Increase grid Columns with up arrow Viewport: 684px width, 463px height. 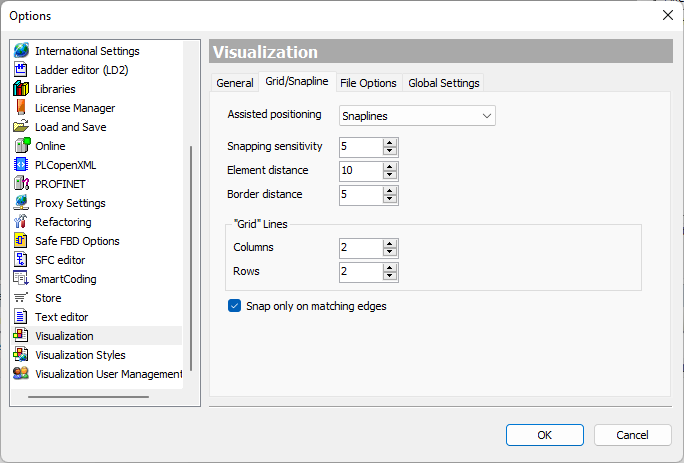pyautogui.click(x=390, y=244)
